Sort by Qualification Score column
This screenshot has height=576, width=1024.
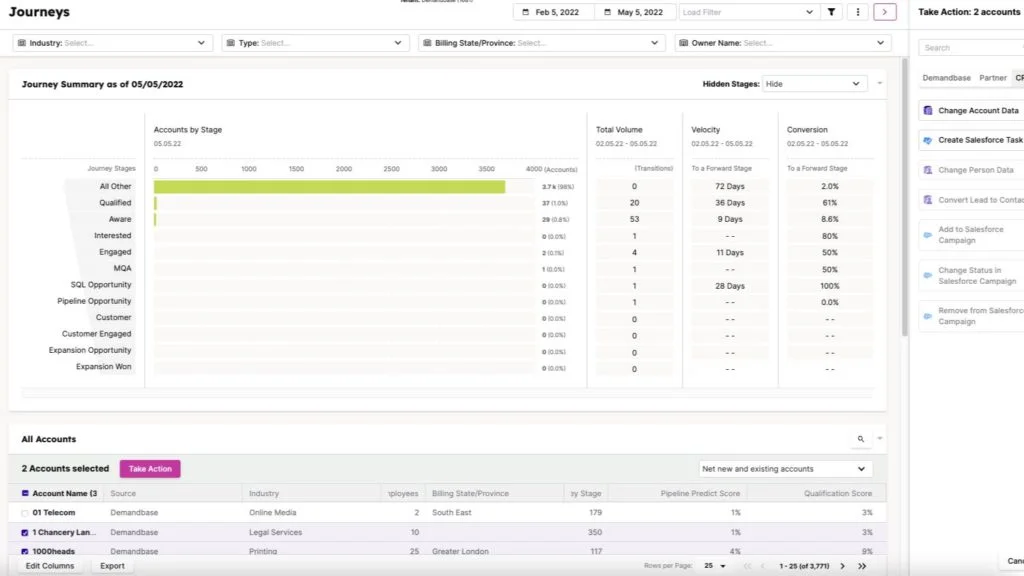pos(838,493)
